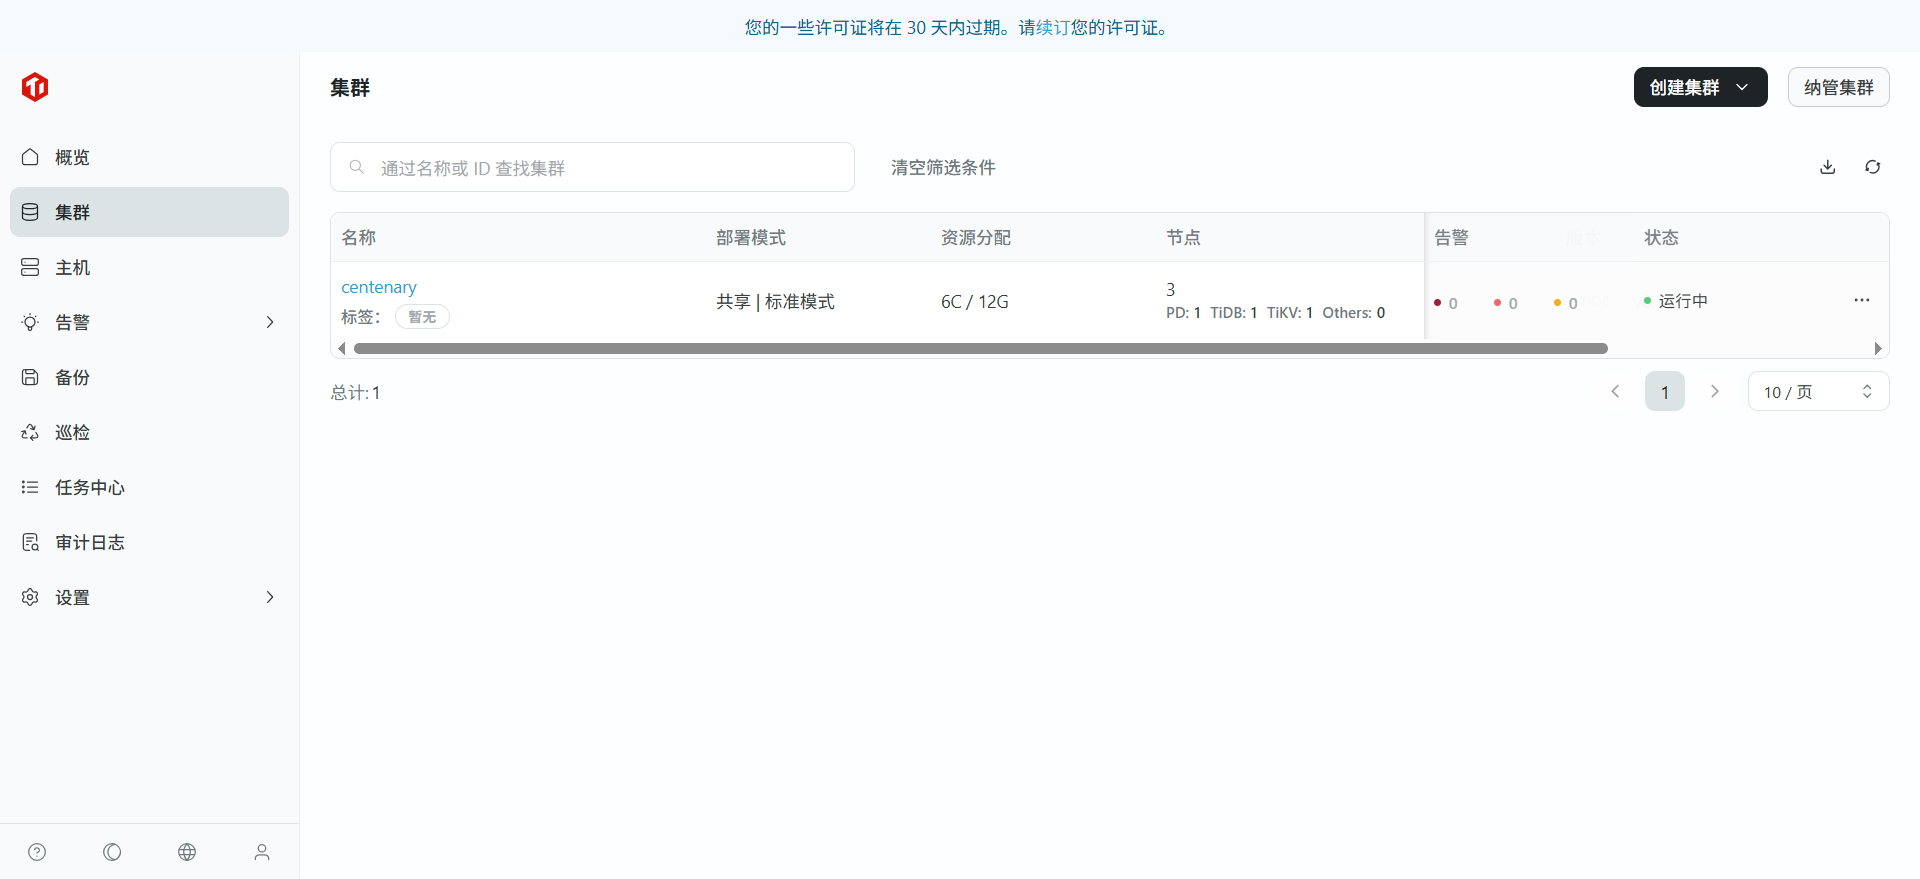Screen dimensions: 1920x879
Task: Click the 纳管集群 button
Action: coord(1838,87)
